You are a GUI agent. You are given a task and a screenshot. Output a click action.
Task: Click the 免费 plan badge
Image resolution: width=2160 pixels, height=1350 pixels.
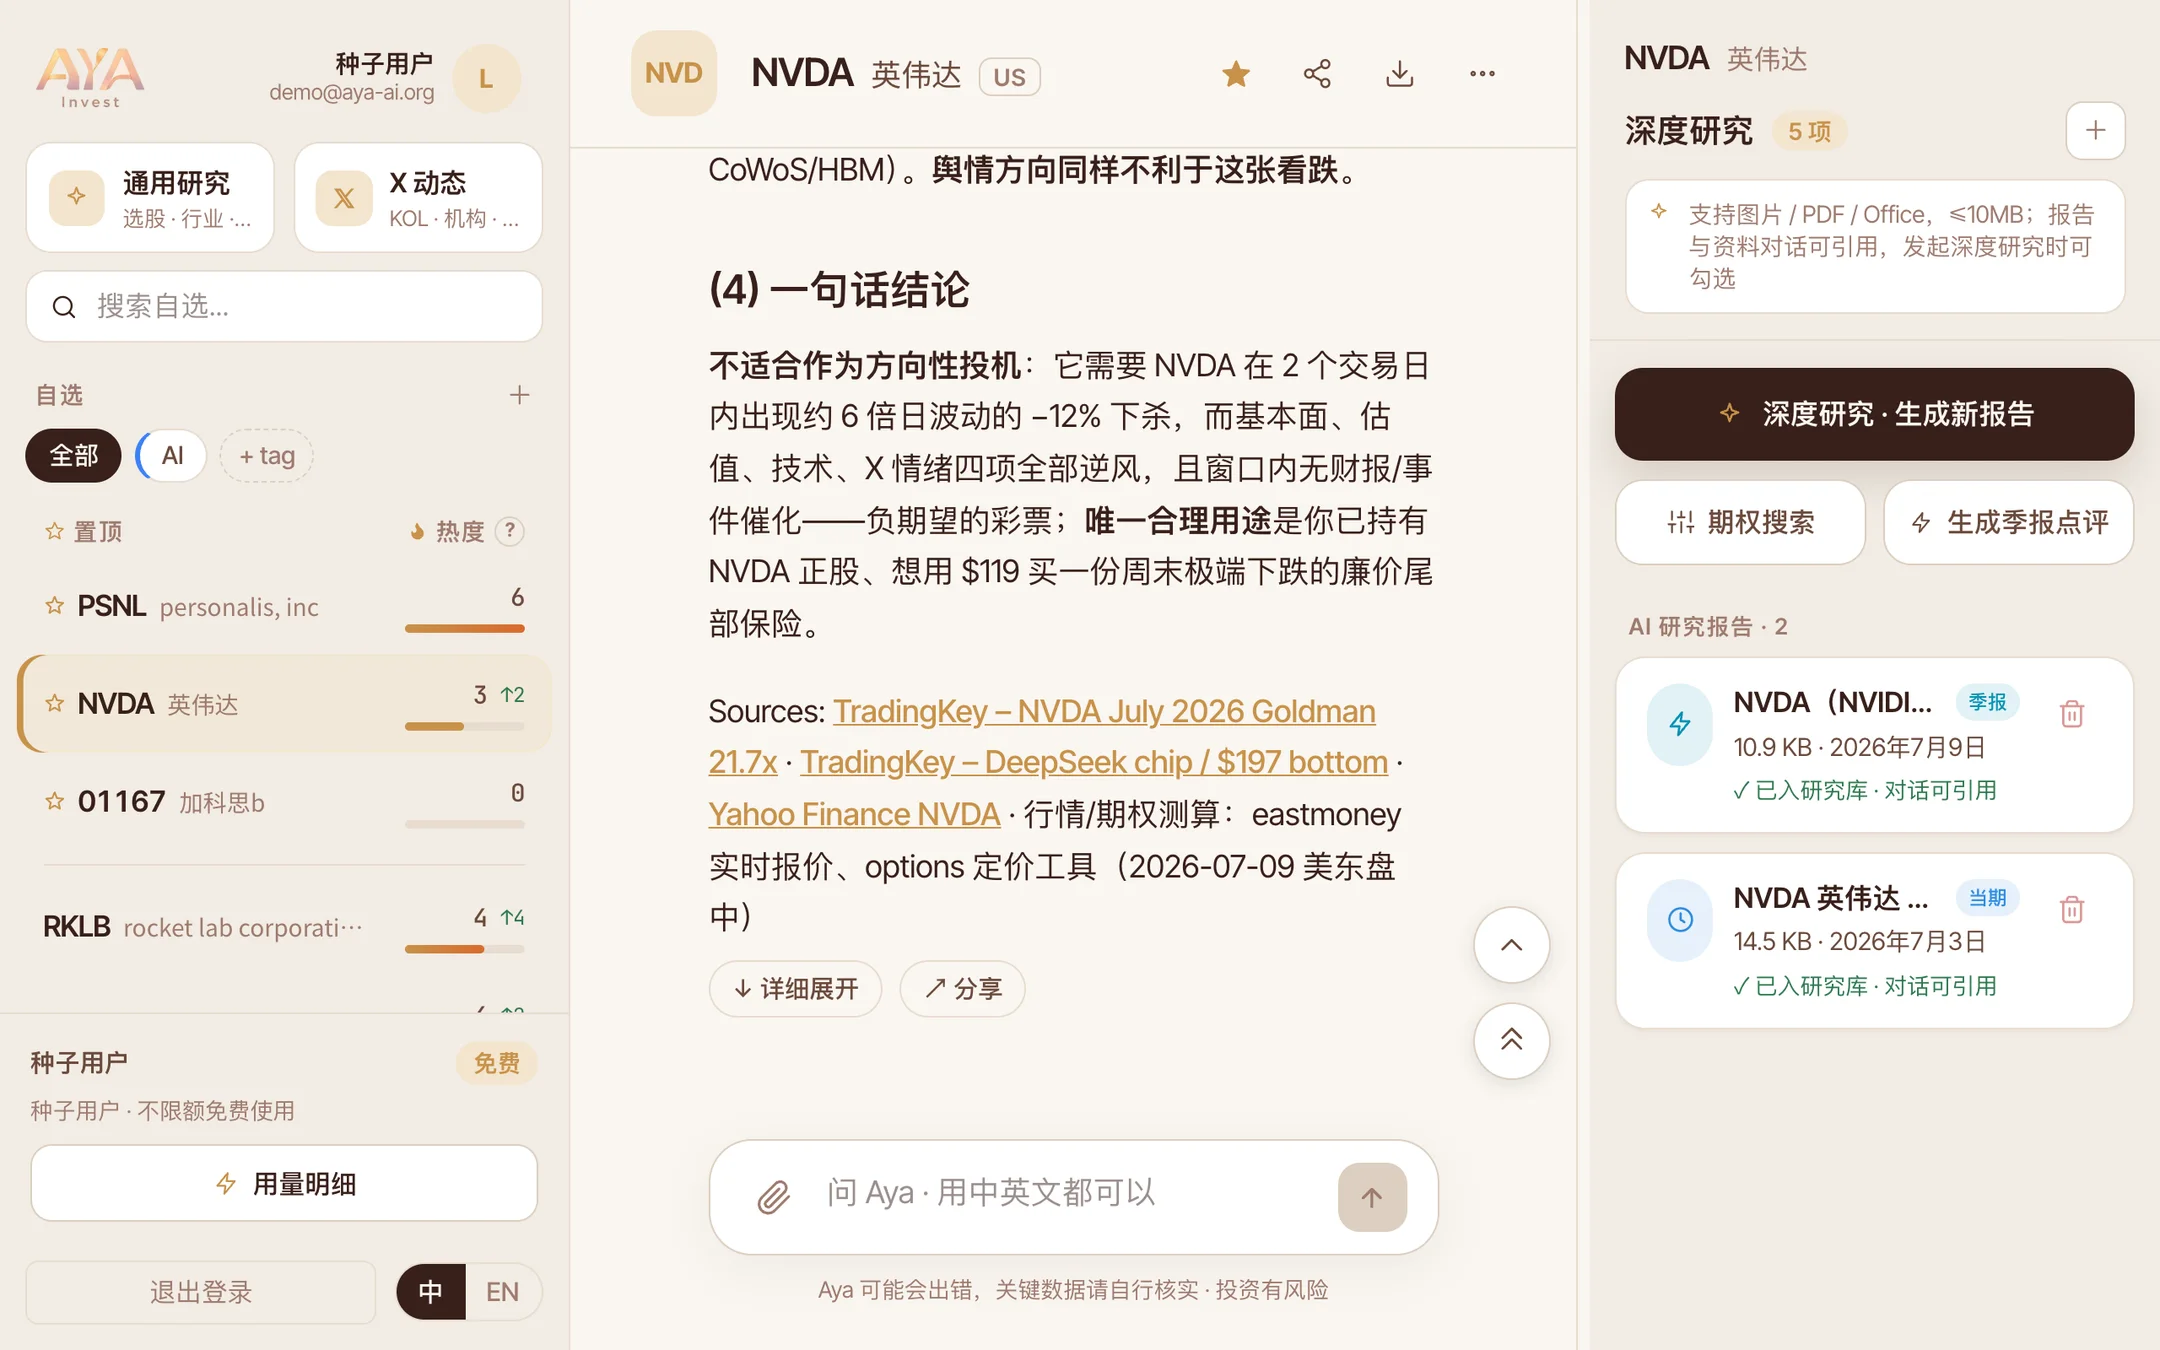tap(496, 1063)
